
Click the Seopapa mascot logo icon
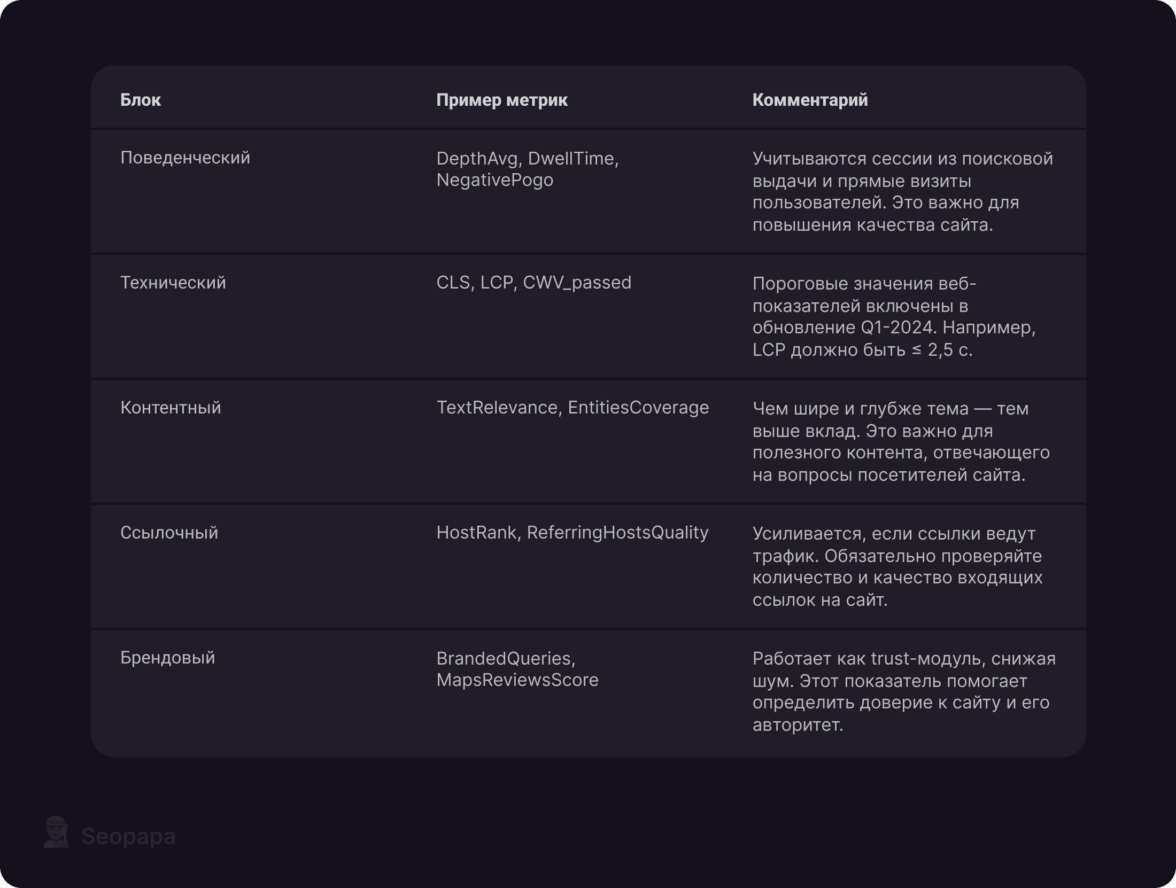[56, 832]
